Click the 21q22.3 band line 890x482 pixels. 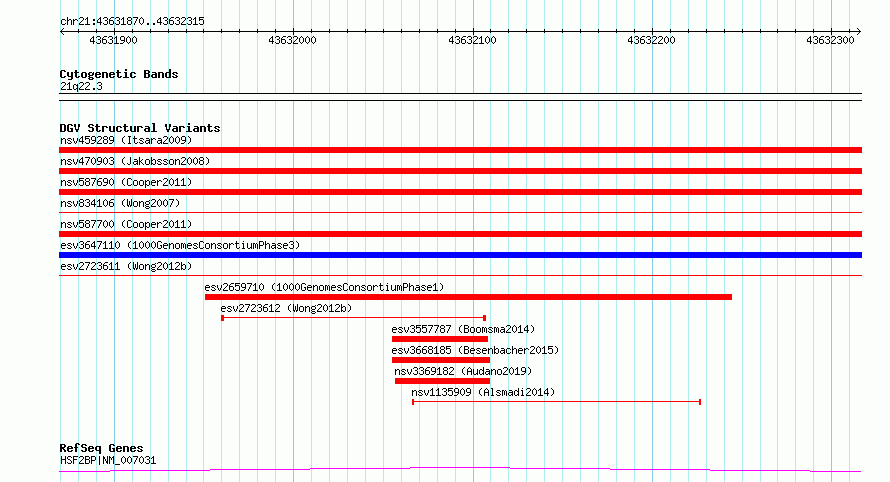[460, 97]
